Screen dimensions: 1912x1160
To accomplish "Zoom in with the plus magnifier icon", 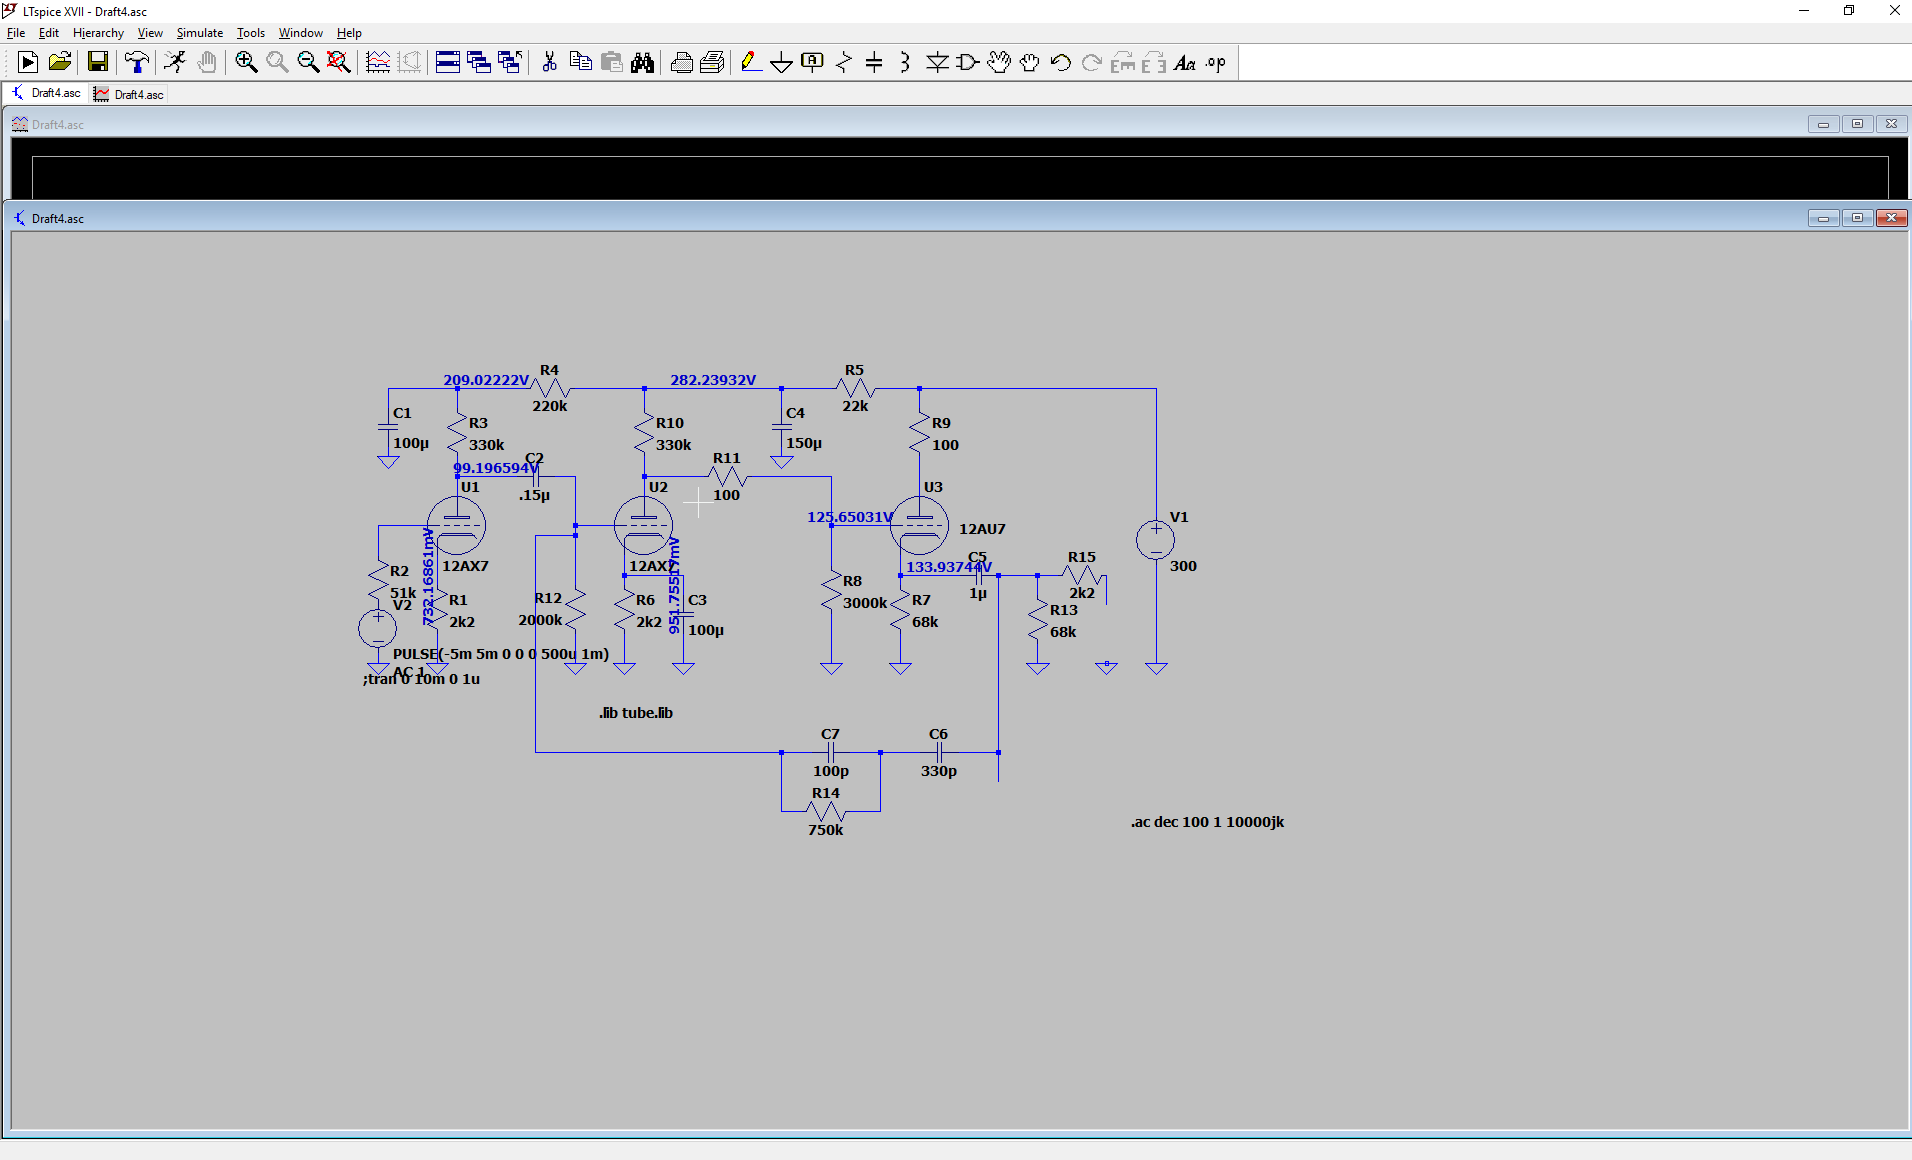I will coord(246,63).
